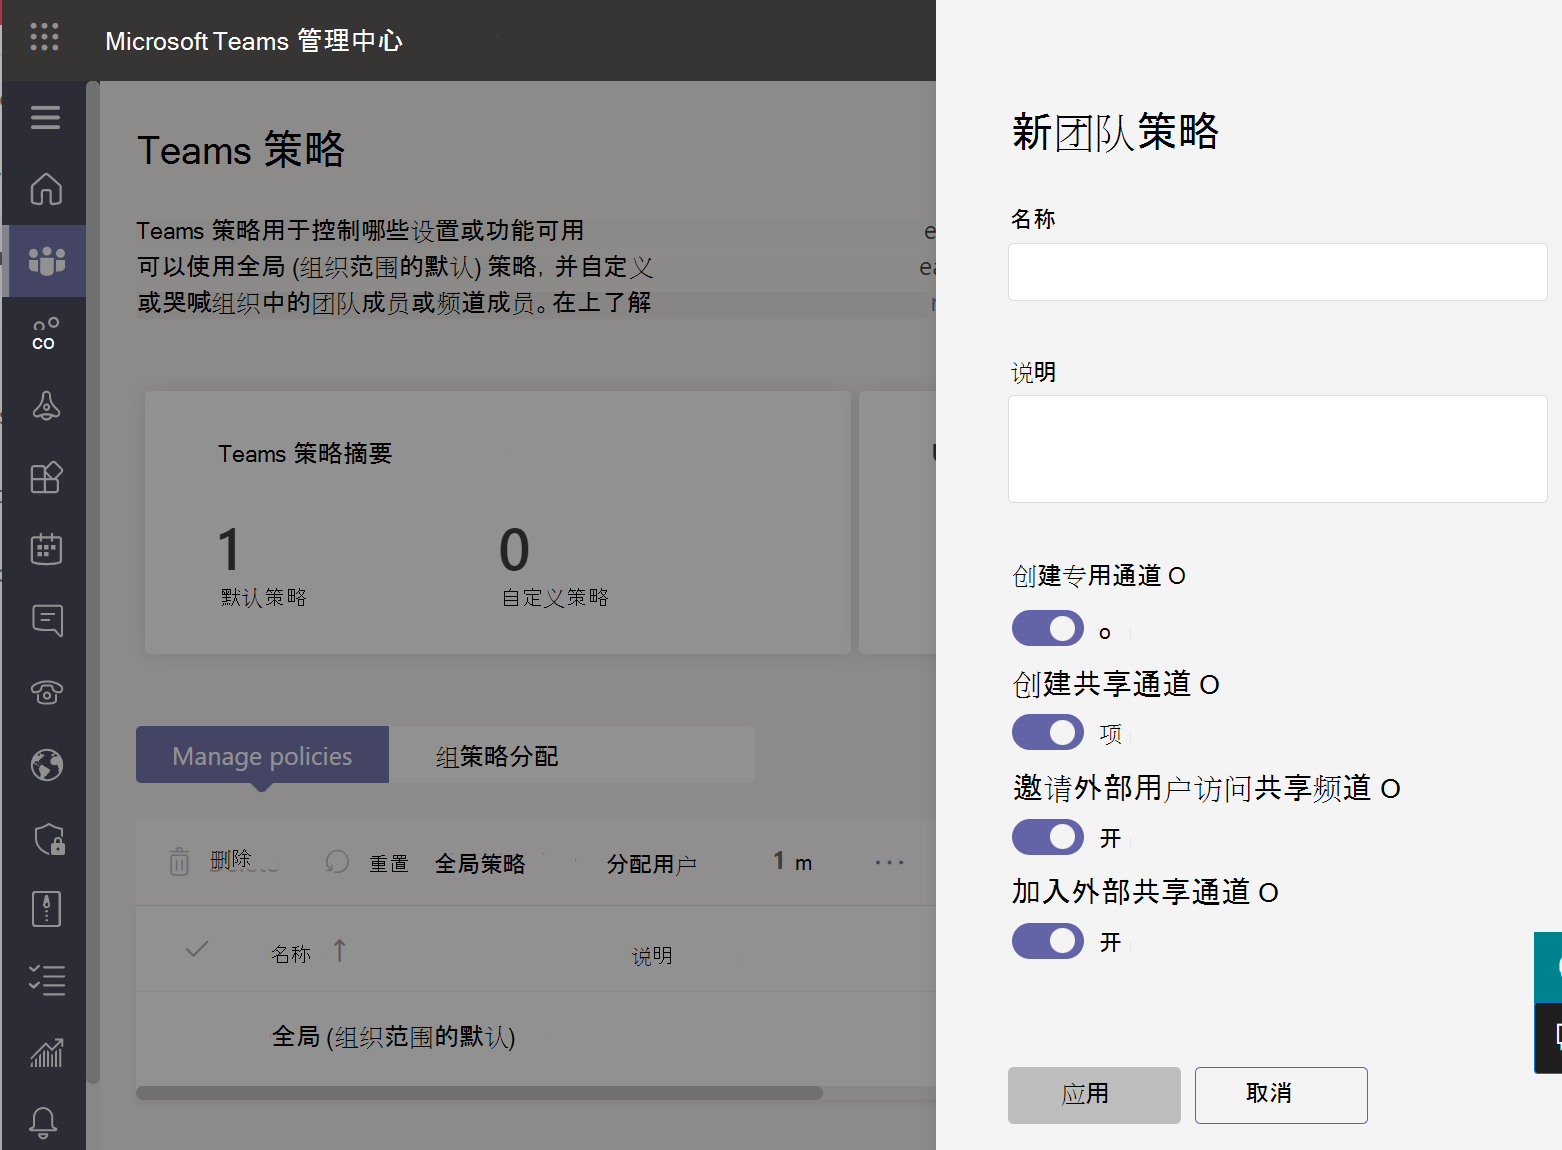Open the Locations globe icon

46,765
